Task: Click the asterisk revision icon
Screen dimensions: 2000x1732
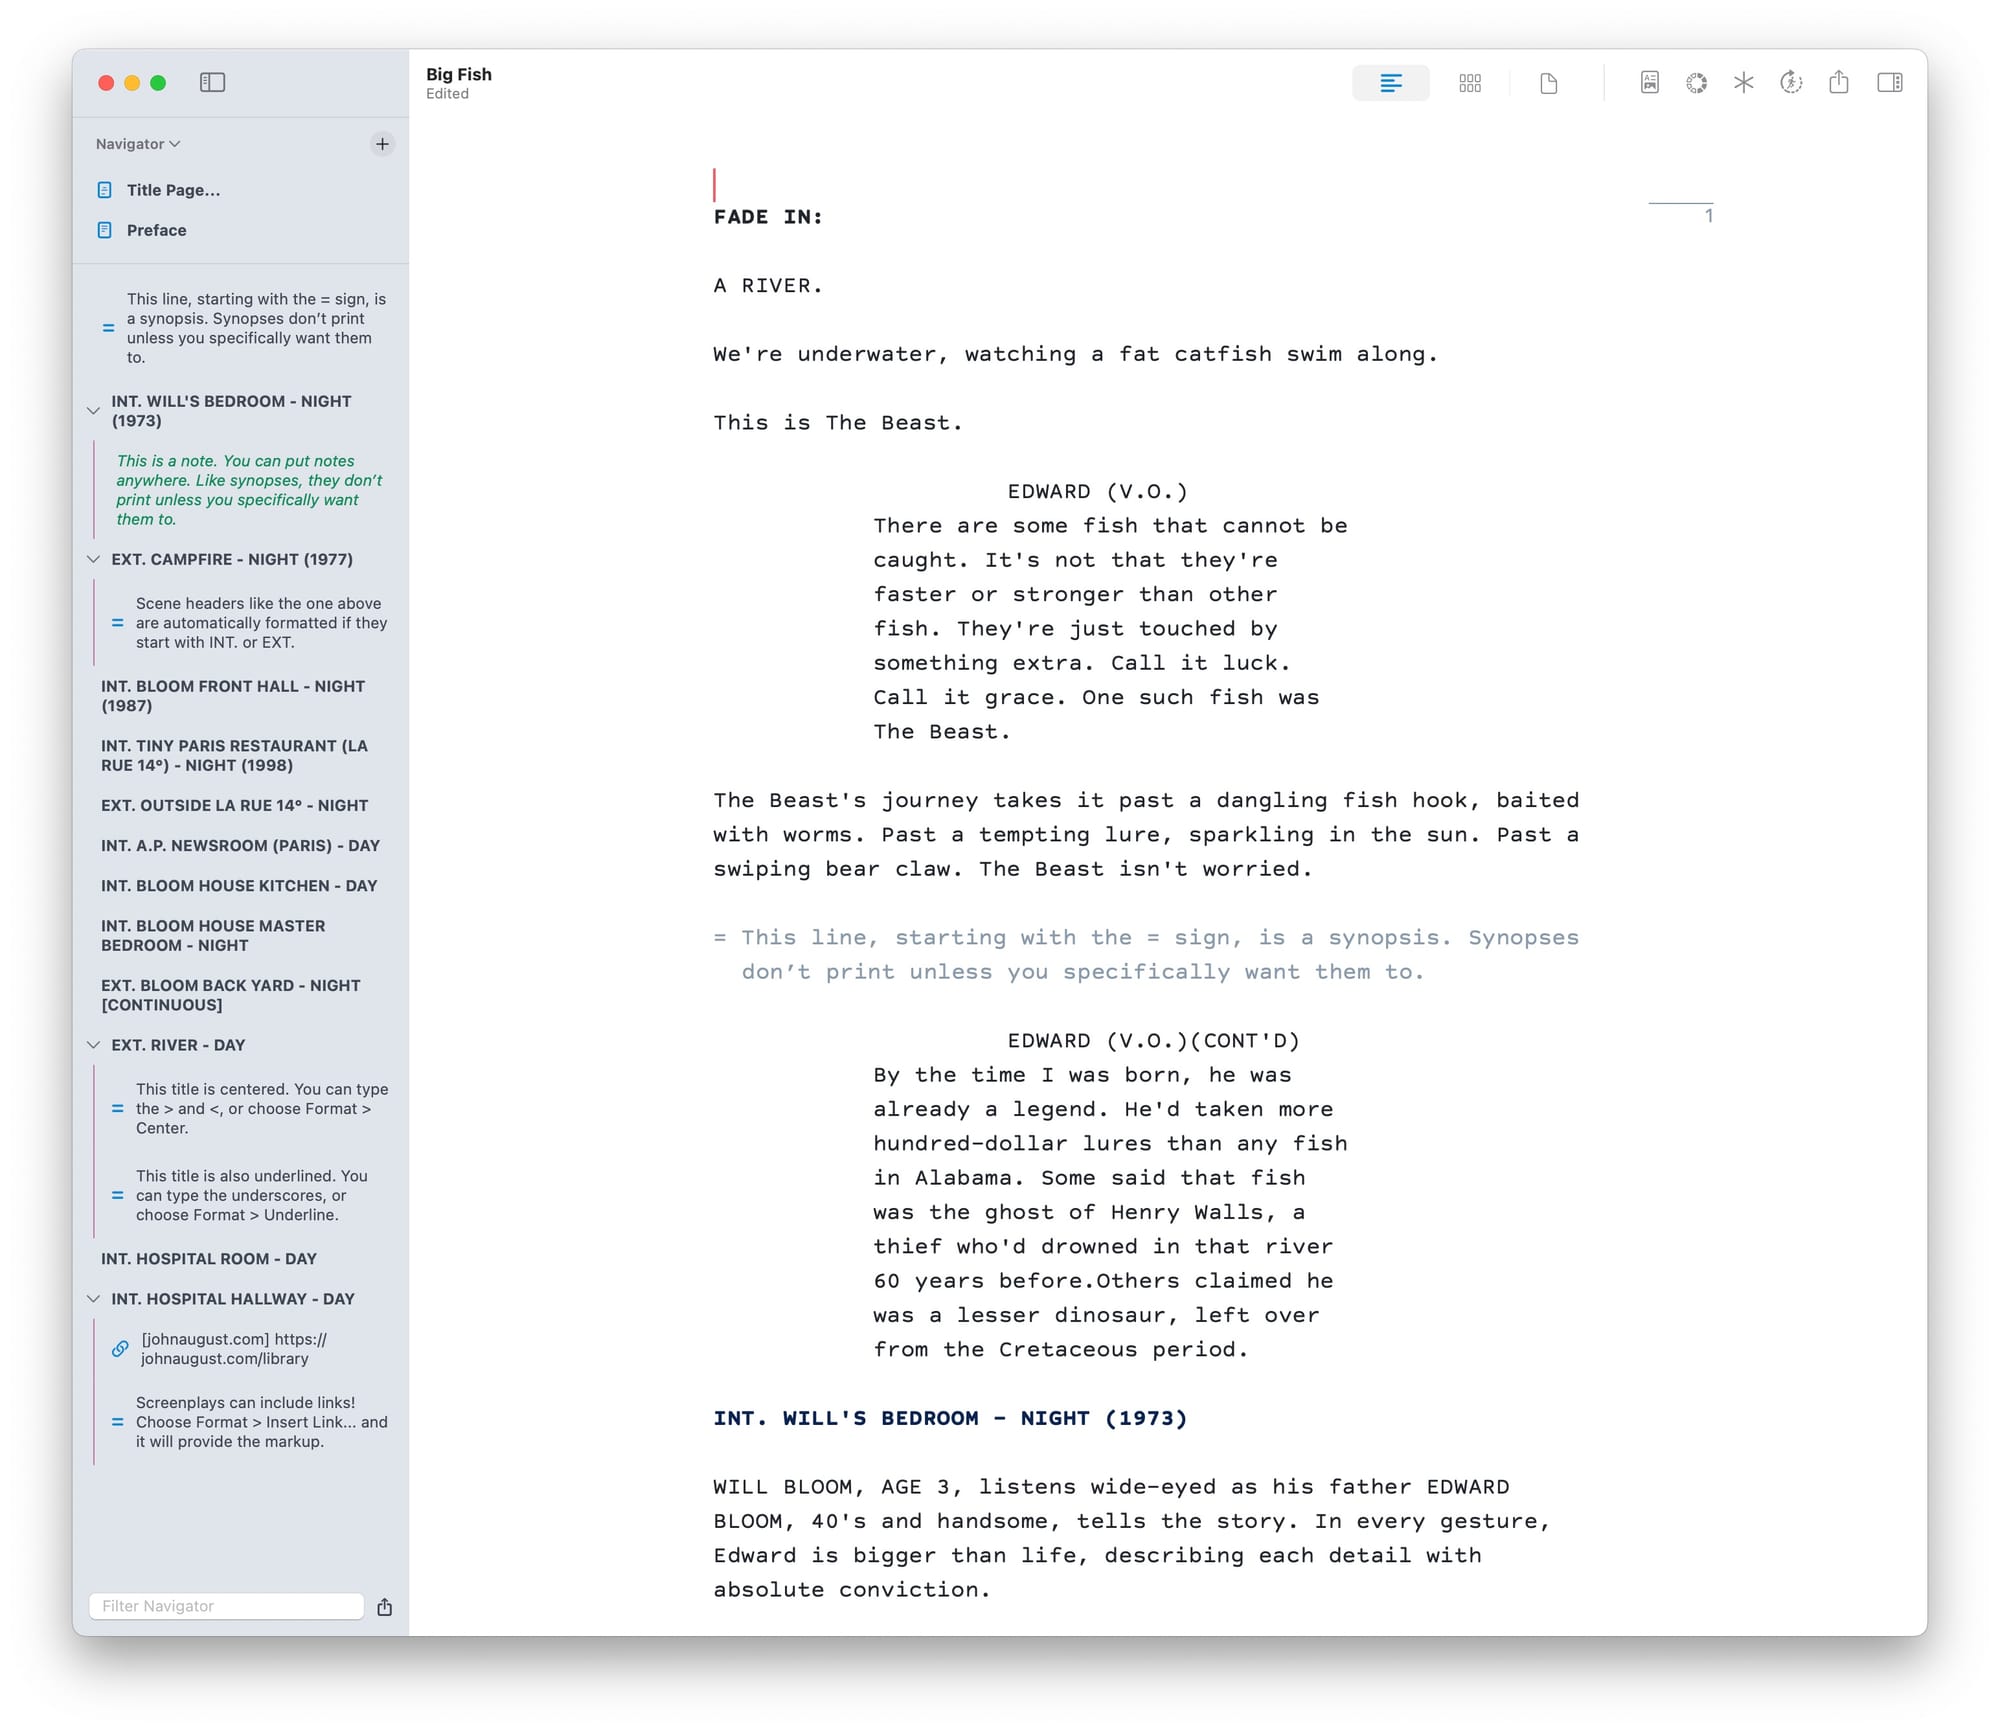Action: coord(1743,83)
